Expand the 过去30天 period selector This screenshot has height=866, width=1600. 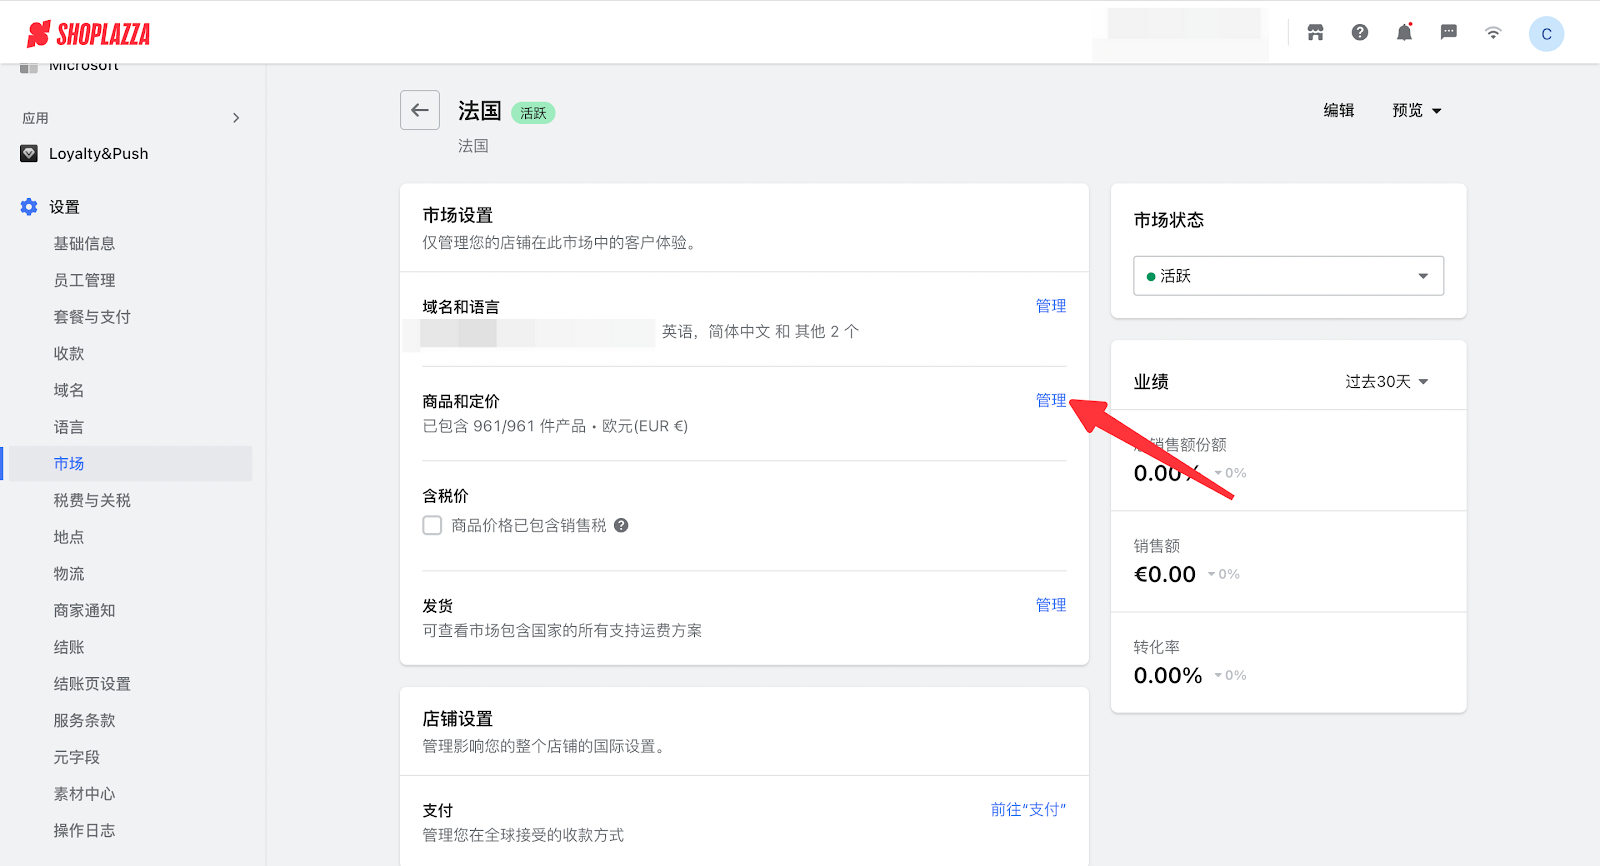click(1386, 381)
